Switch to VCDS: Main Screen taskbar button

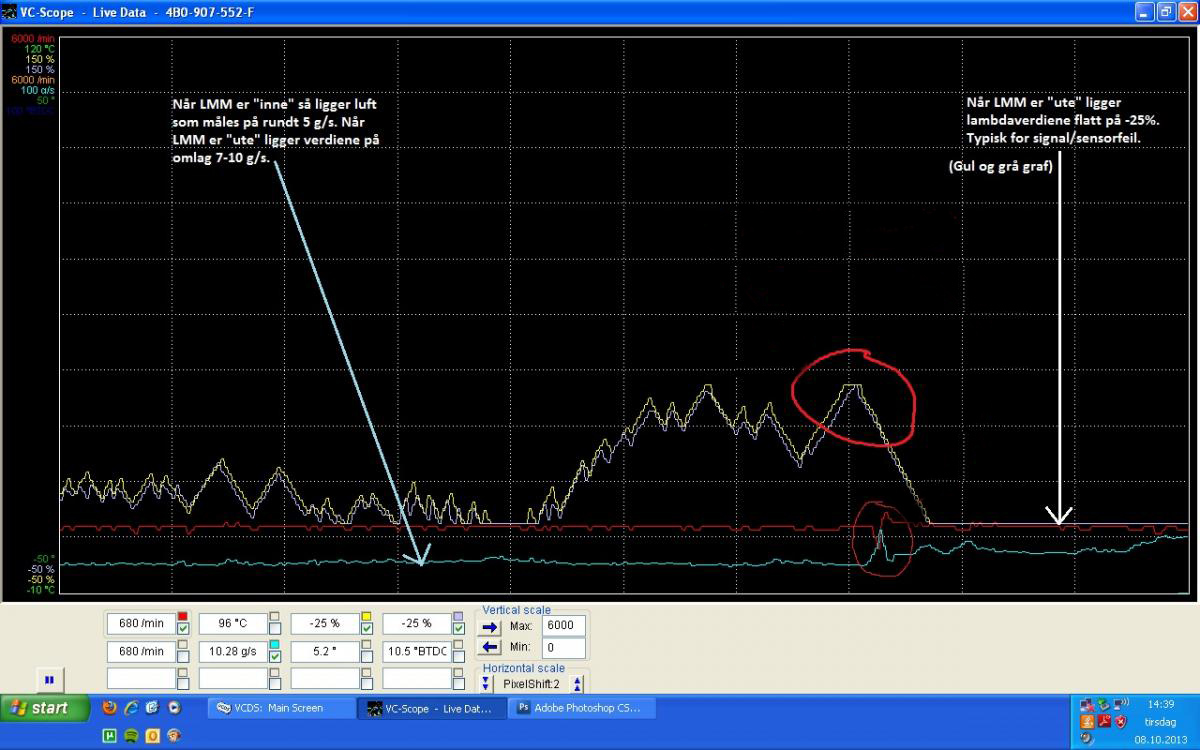click(280, 708)
